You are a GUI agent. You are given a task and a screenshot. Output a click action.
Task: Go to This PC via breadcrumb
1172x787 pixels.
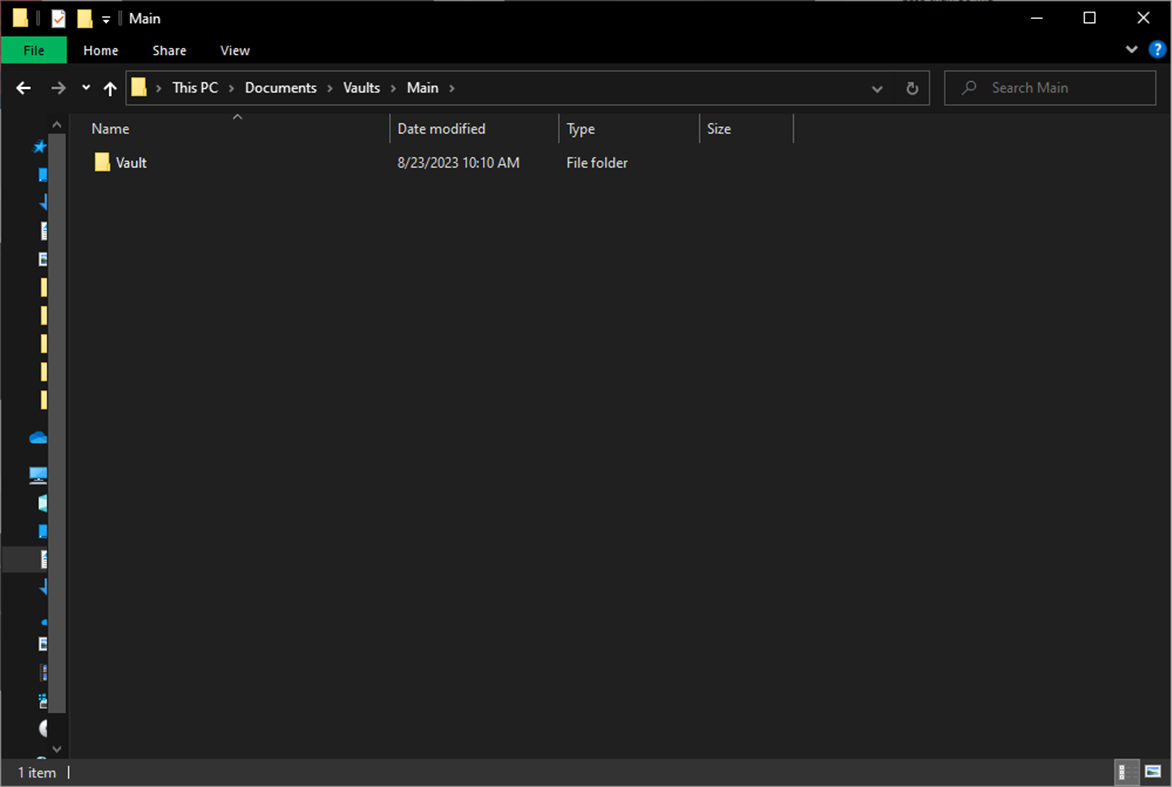[x=194, y=87]
